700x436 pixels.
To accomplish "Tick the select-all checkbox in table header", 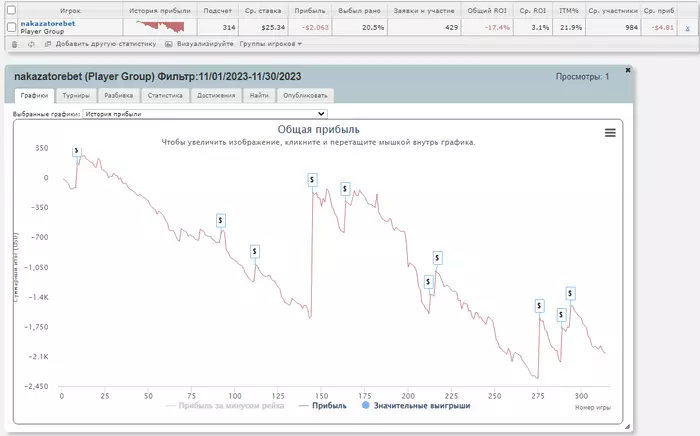I will (12, 10).
